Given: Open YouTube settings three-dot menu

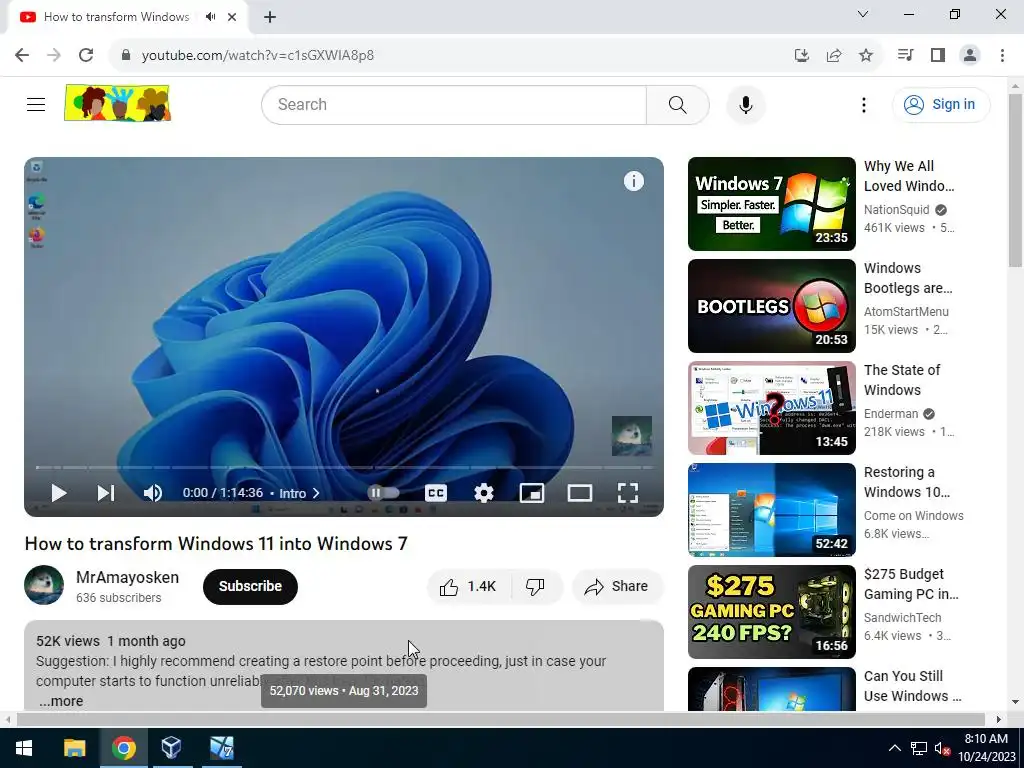Looking at the screenshot, I should [x=863, y=104].
